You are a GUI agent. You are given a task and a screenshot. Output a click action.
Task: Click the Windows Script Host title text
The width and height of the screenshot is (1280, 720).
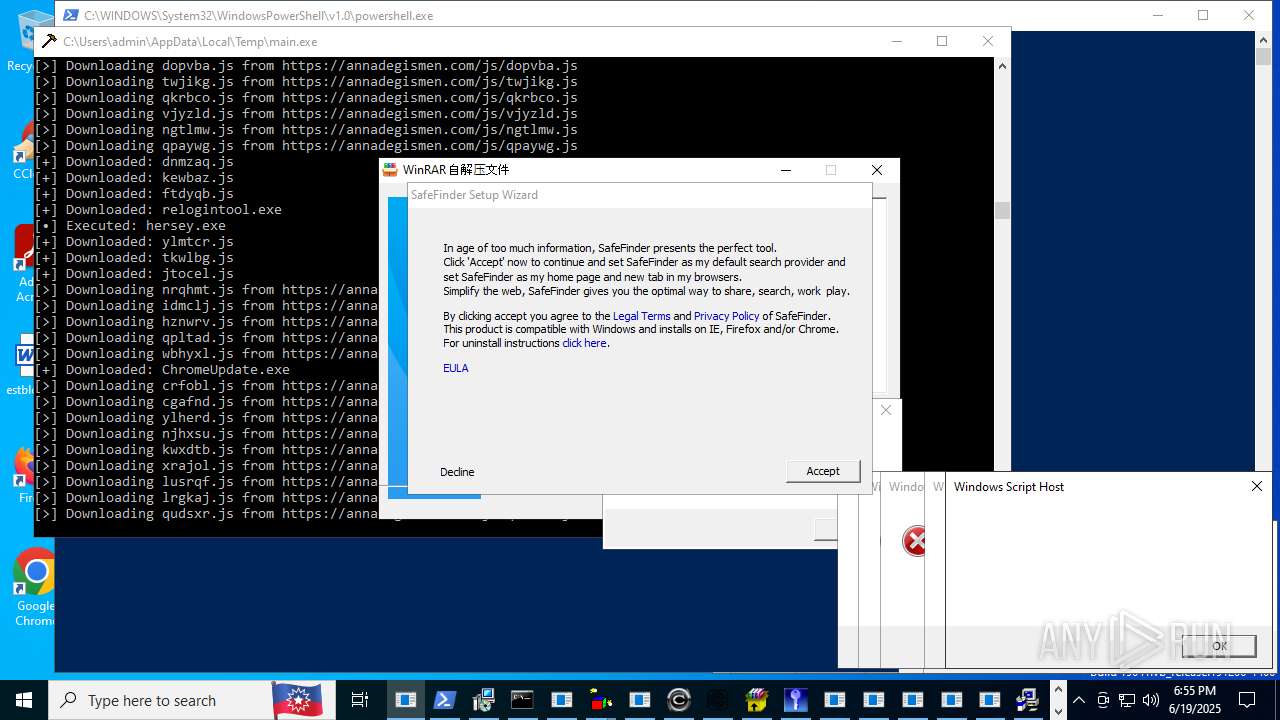click(1009, 487)
